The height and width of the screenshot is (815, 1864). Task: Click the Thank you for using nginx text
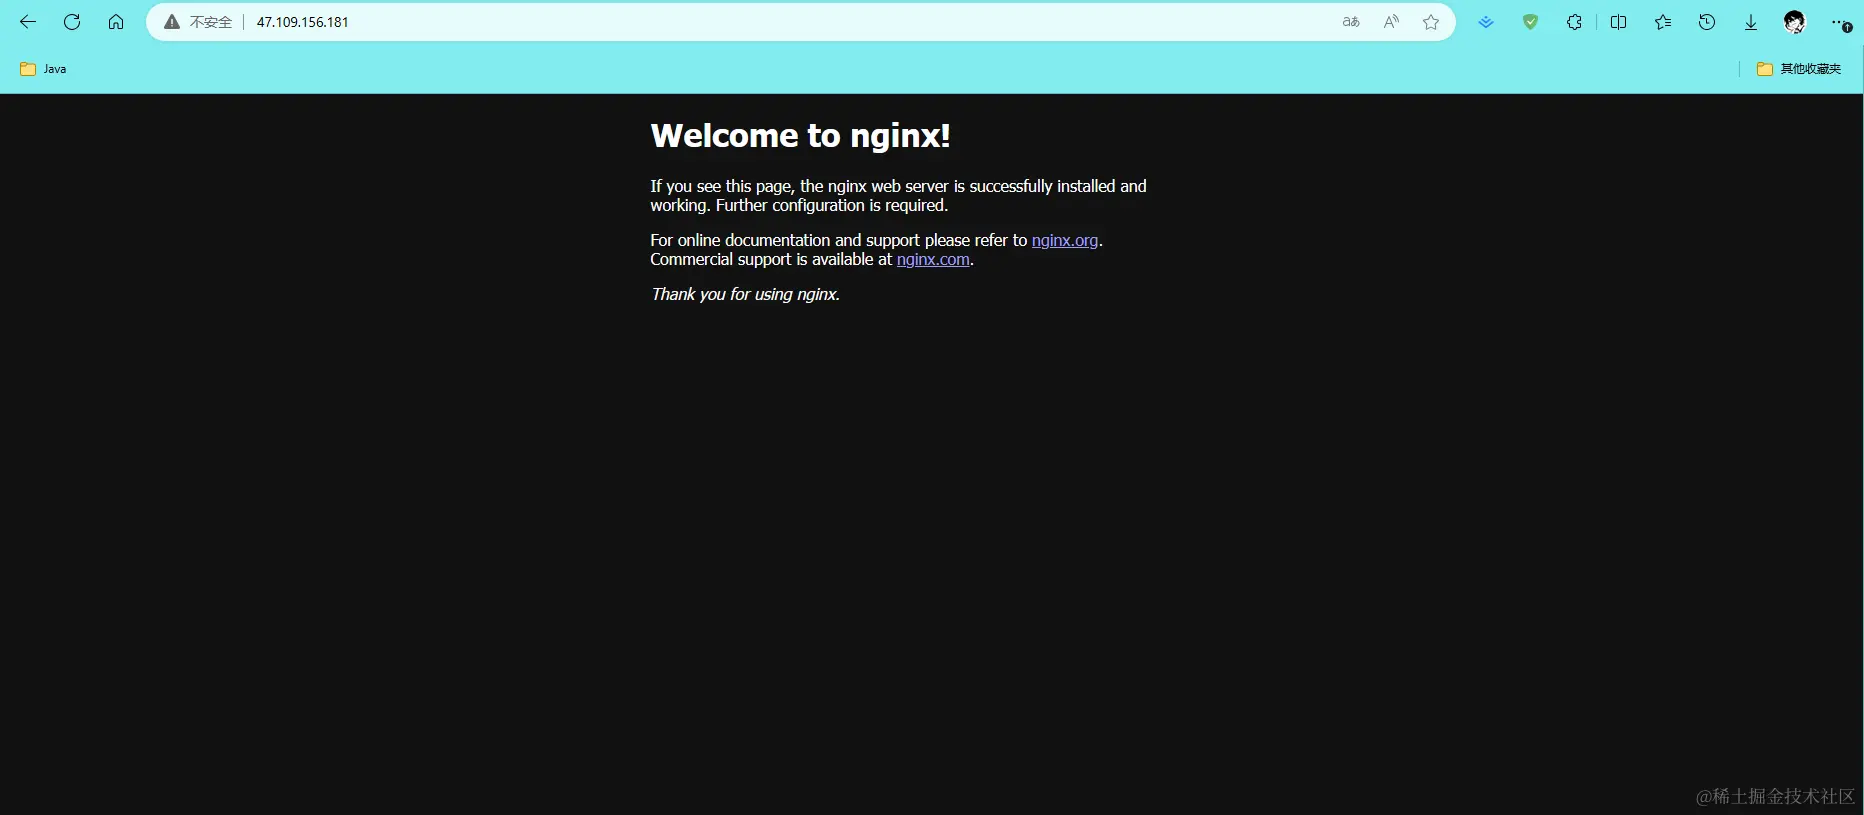coord(745,294)
